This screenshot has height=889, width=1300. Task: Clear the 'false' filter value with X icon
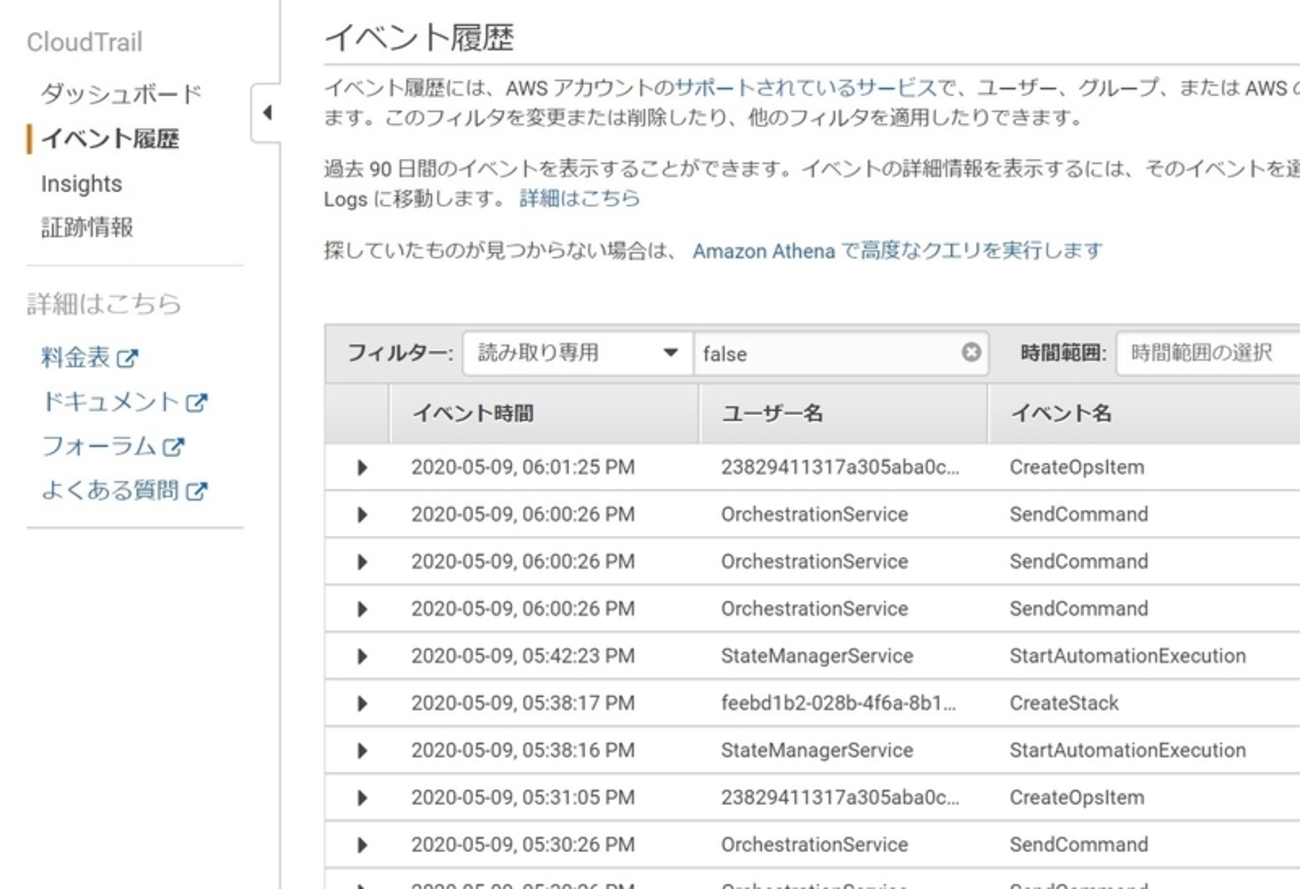971,352
